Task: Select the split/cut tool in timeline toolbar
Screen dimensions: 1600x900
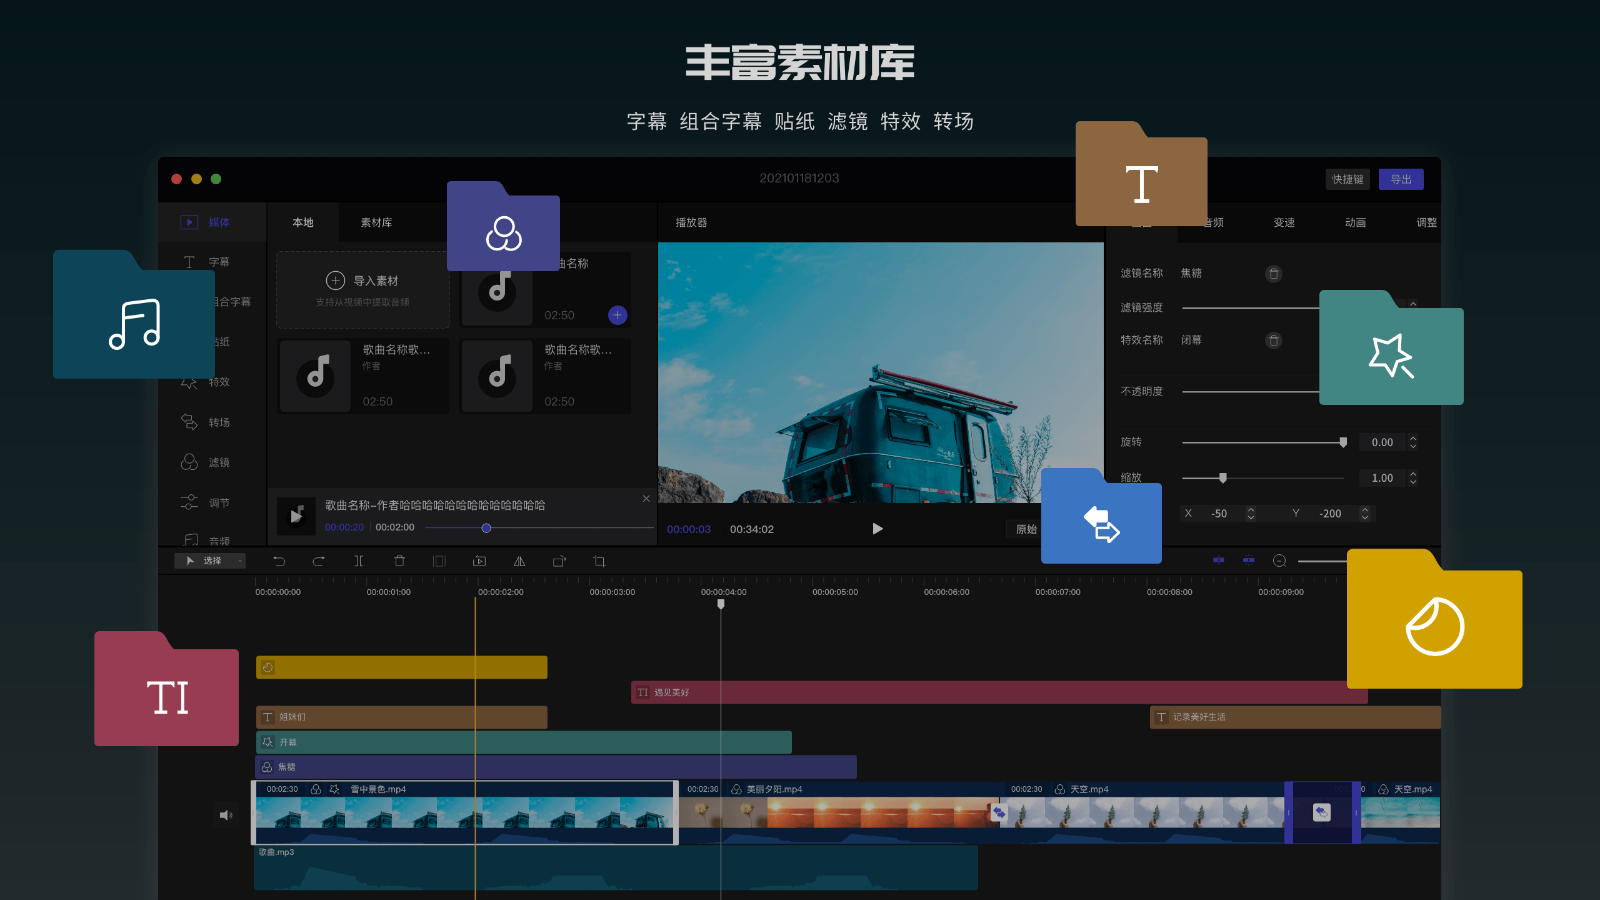Action: point(358,561)
